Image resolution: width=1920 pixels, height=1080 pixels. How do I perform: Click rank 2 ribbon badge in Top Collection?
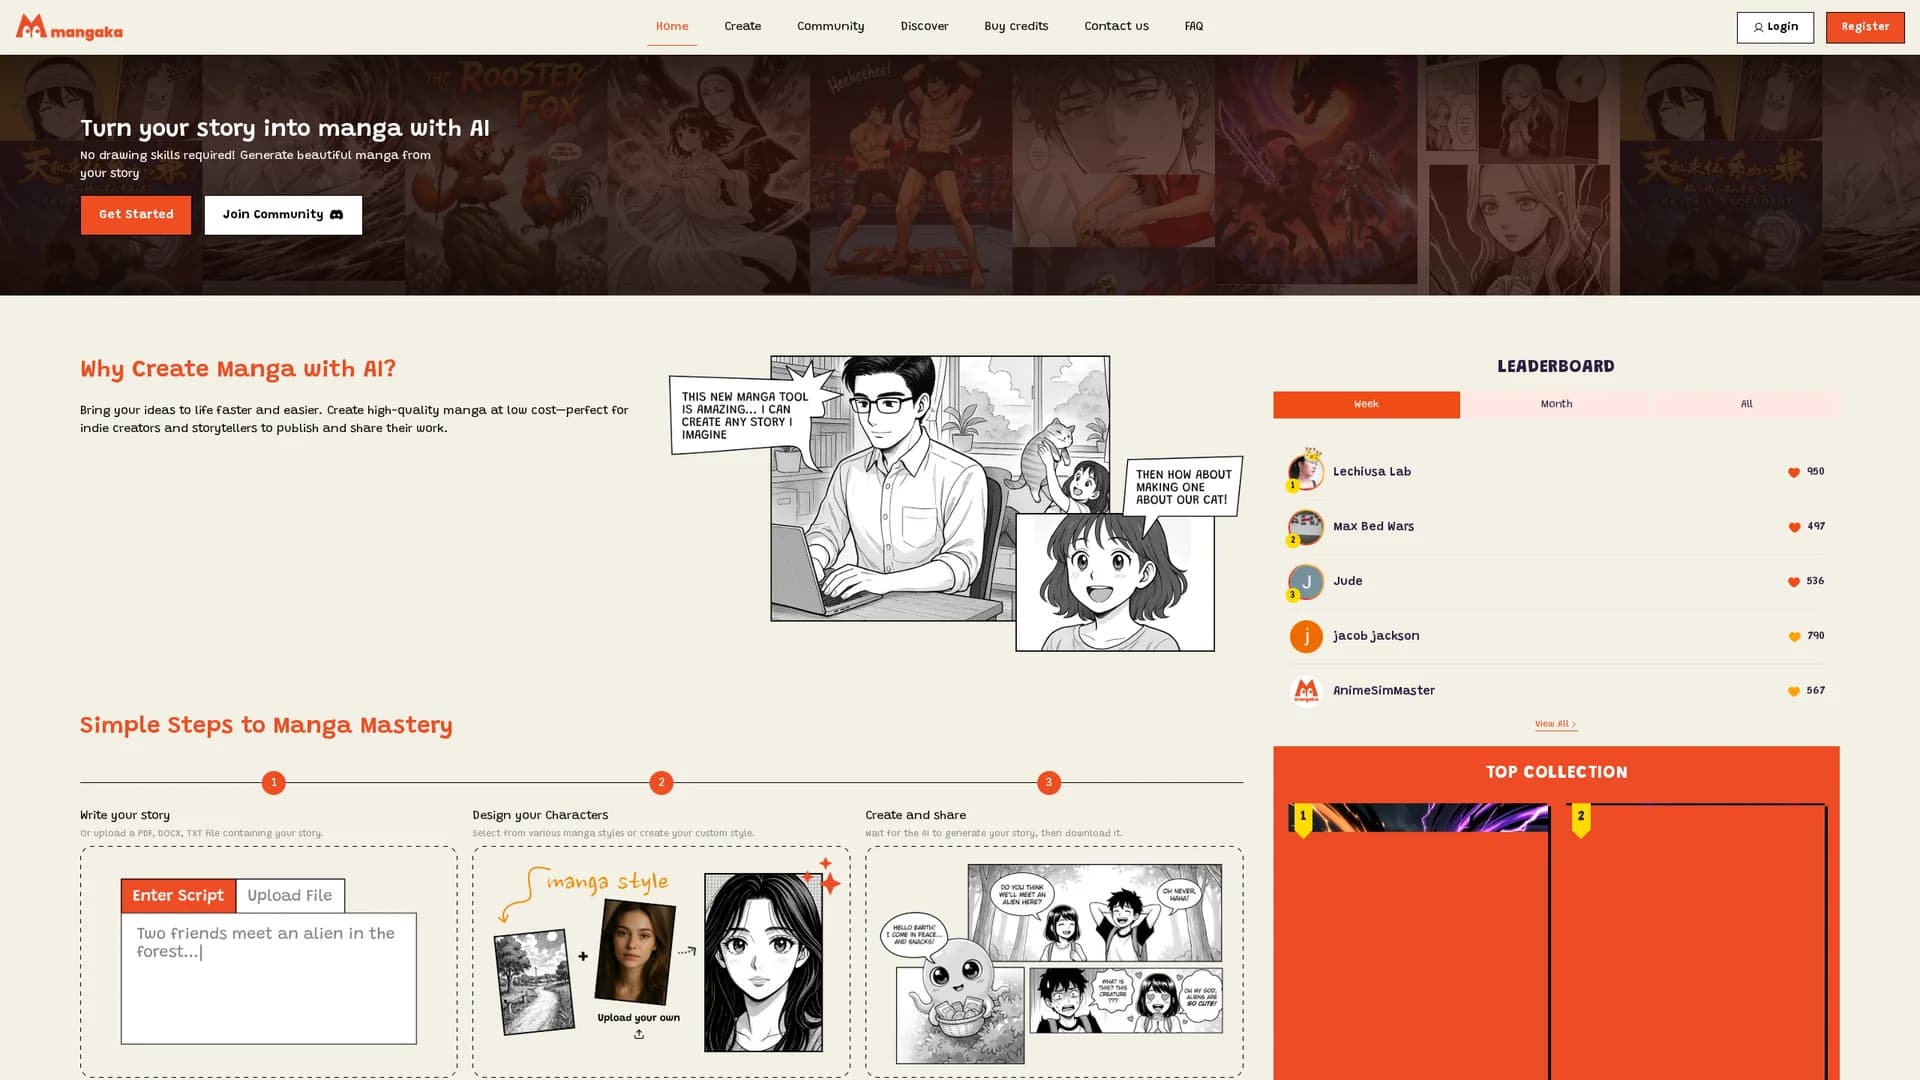click(1581, 820)
